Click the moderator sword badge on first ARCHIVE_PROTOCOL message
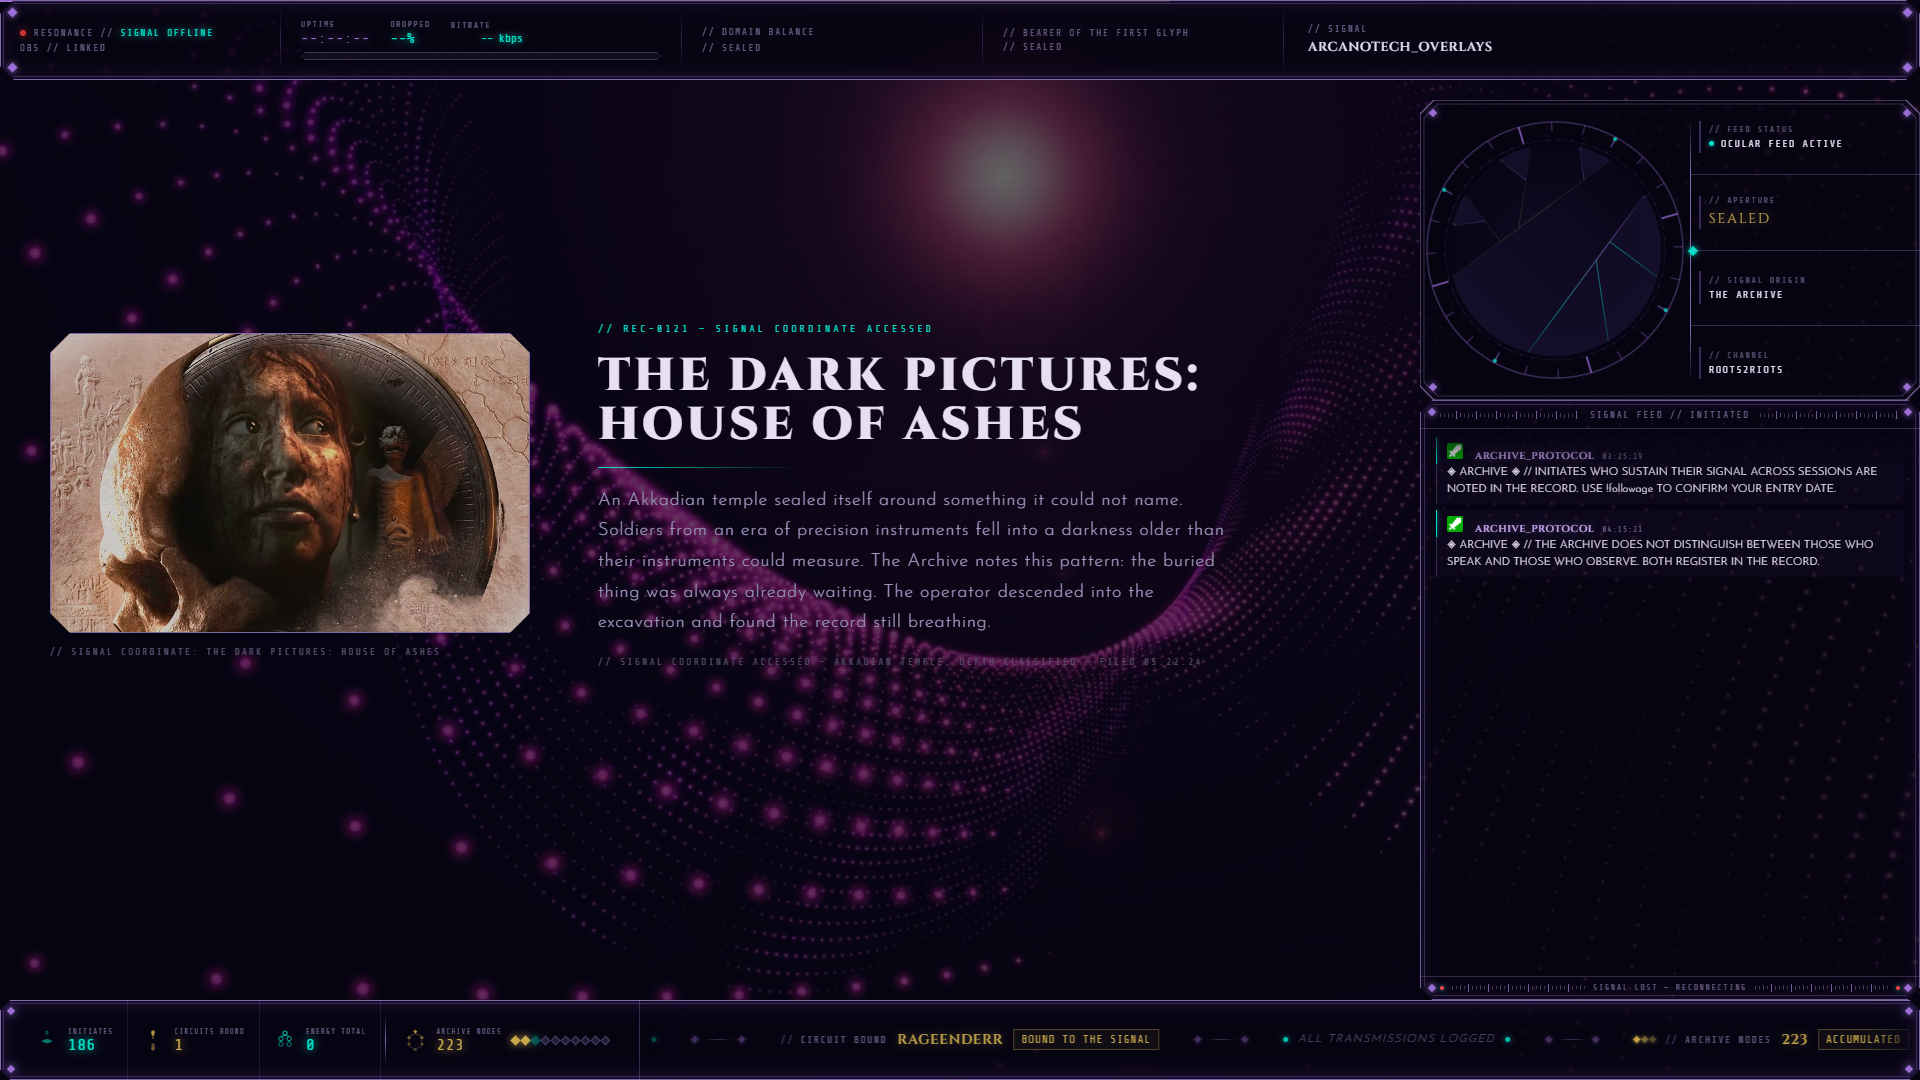This screenshot has width=1920, height=1080. tap(1455, 452)
